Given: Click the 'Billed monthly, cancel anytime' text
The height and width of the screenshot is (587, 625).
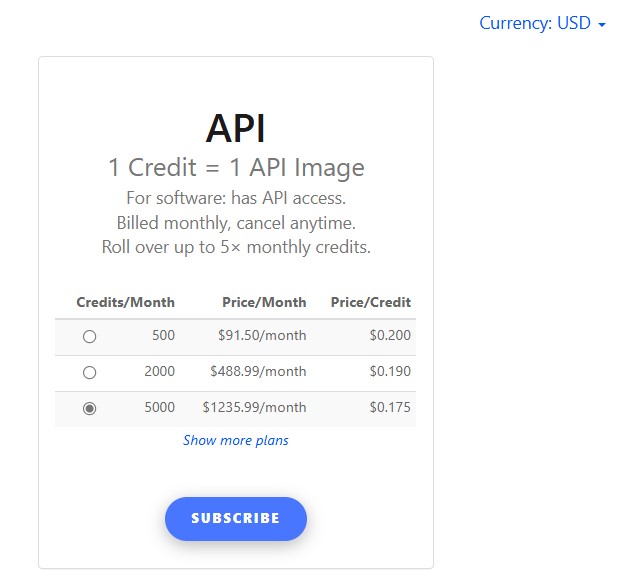Looking at the screenshot, I should pyautogui.click(x=236, y=222).
